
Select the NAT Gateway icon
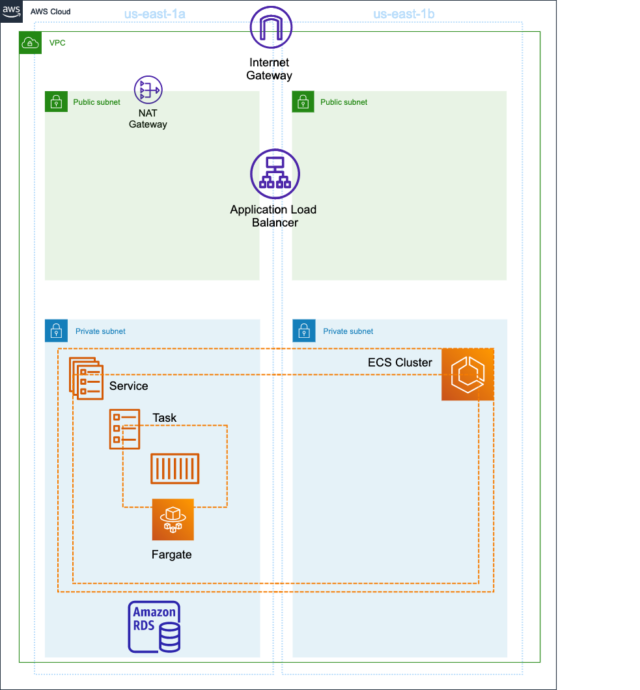click(148, 90)
